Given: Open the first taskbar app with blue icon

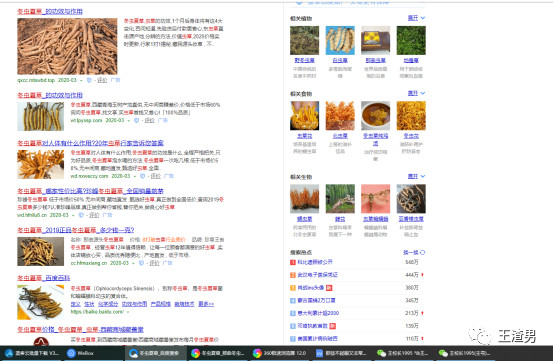Looking at the screenshot, I should (x=32, y=353).
